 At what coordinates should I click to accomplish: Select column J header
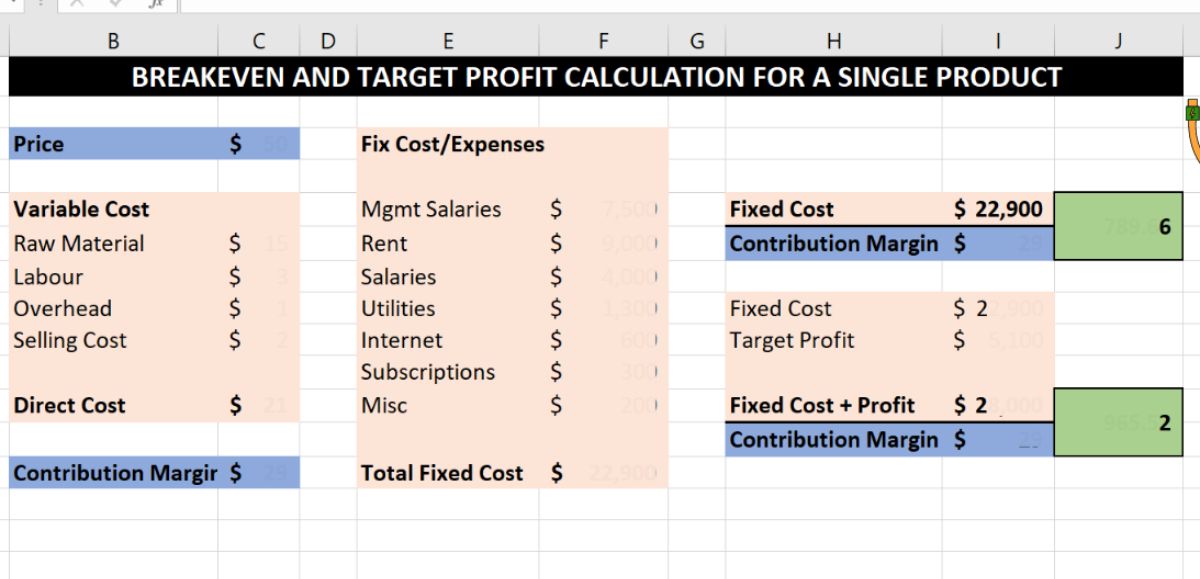coord(1119,41)
